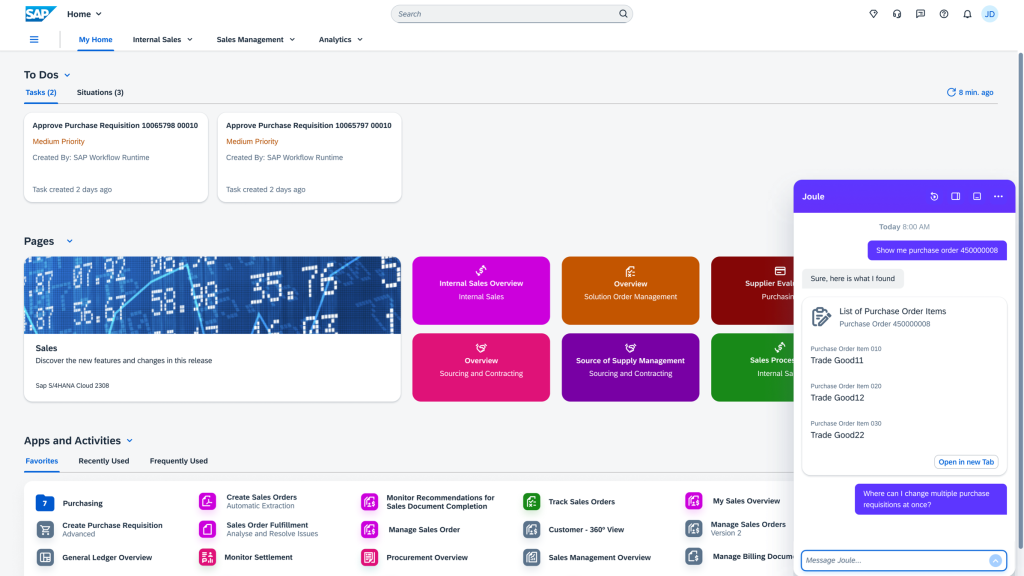
Task: Click Joule side panel layout icon
Action: (x=955, y=197)
